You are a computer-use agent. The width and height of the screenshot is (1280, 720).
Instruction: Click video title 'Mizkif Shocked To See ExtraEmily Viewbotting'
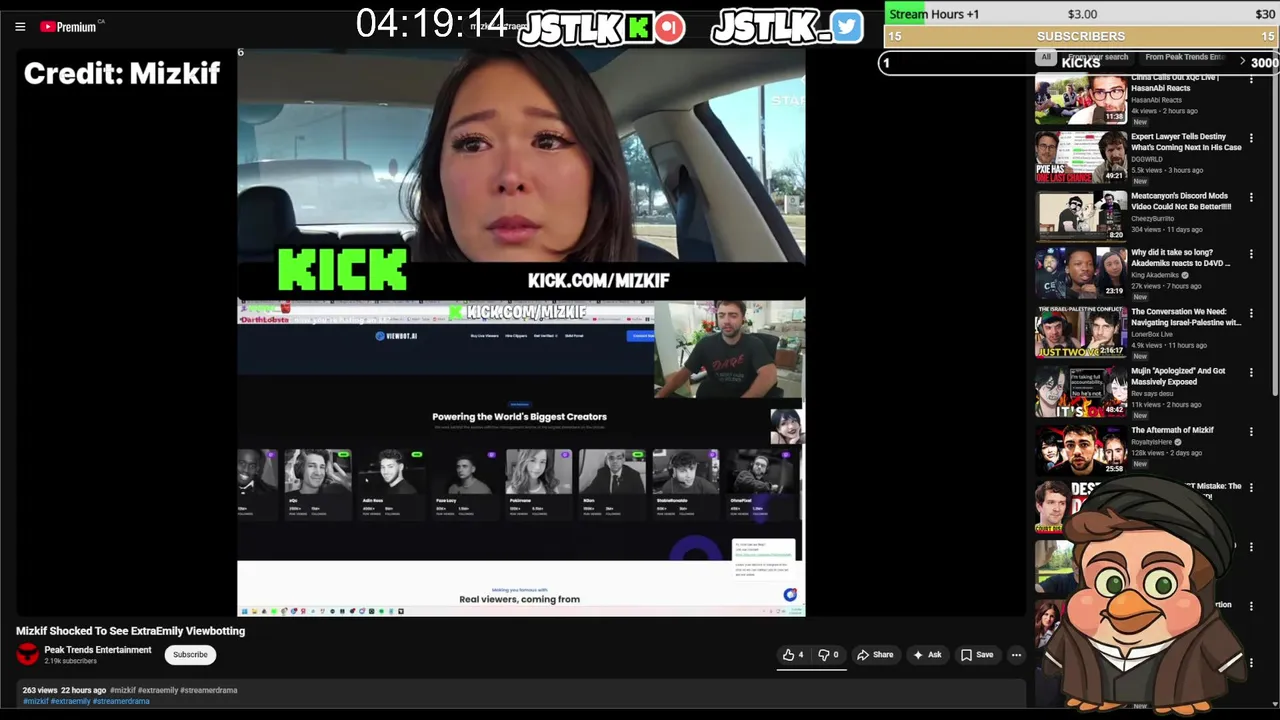130,631
